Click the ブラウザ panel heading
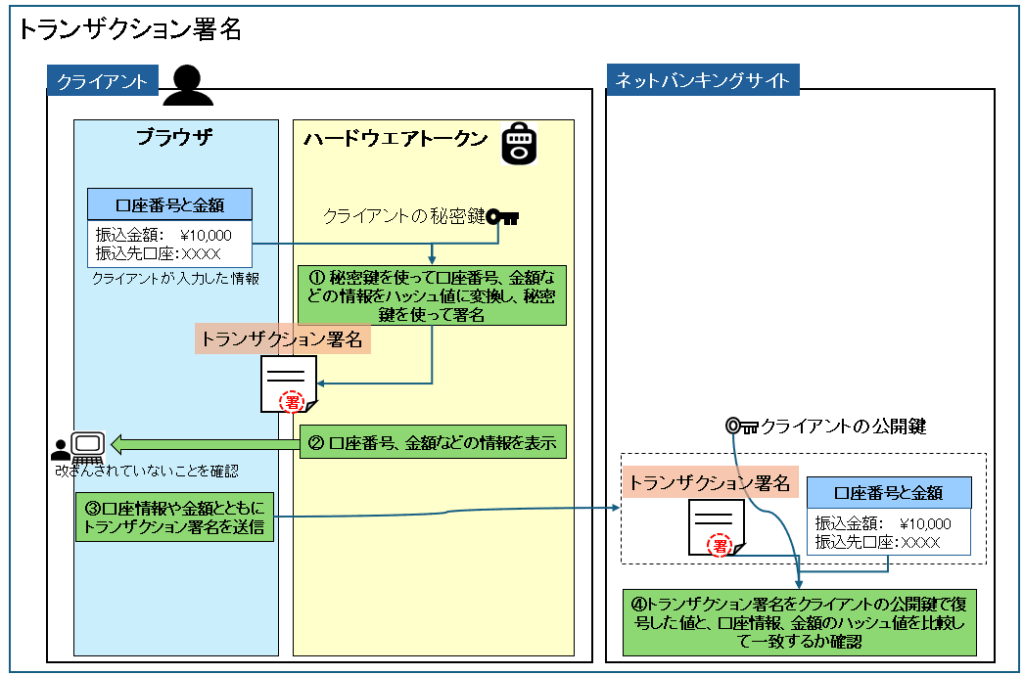Screen dimensions: 1024x675 (x=175, y=138)
